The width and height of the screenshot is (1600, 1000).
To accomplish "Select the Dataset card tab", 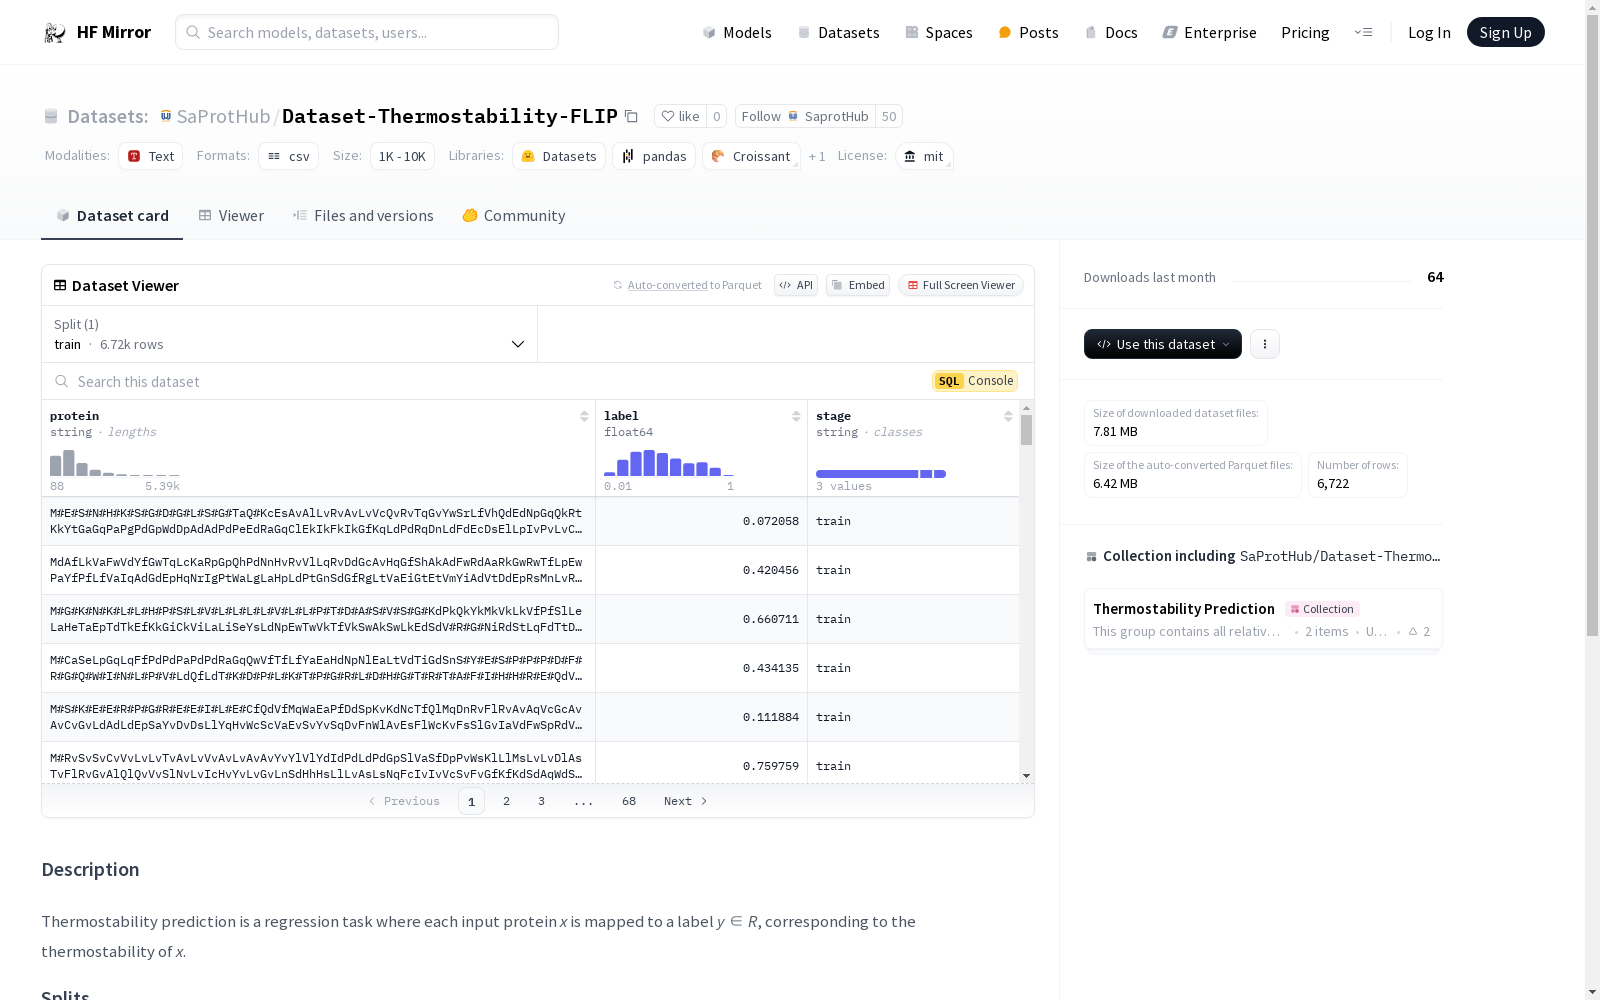I will point(112,216).
